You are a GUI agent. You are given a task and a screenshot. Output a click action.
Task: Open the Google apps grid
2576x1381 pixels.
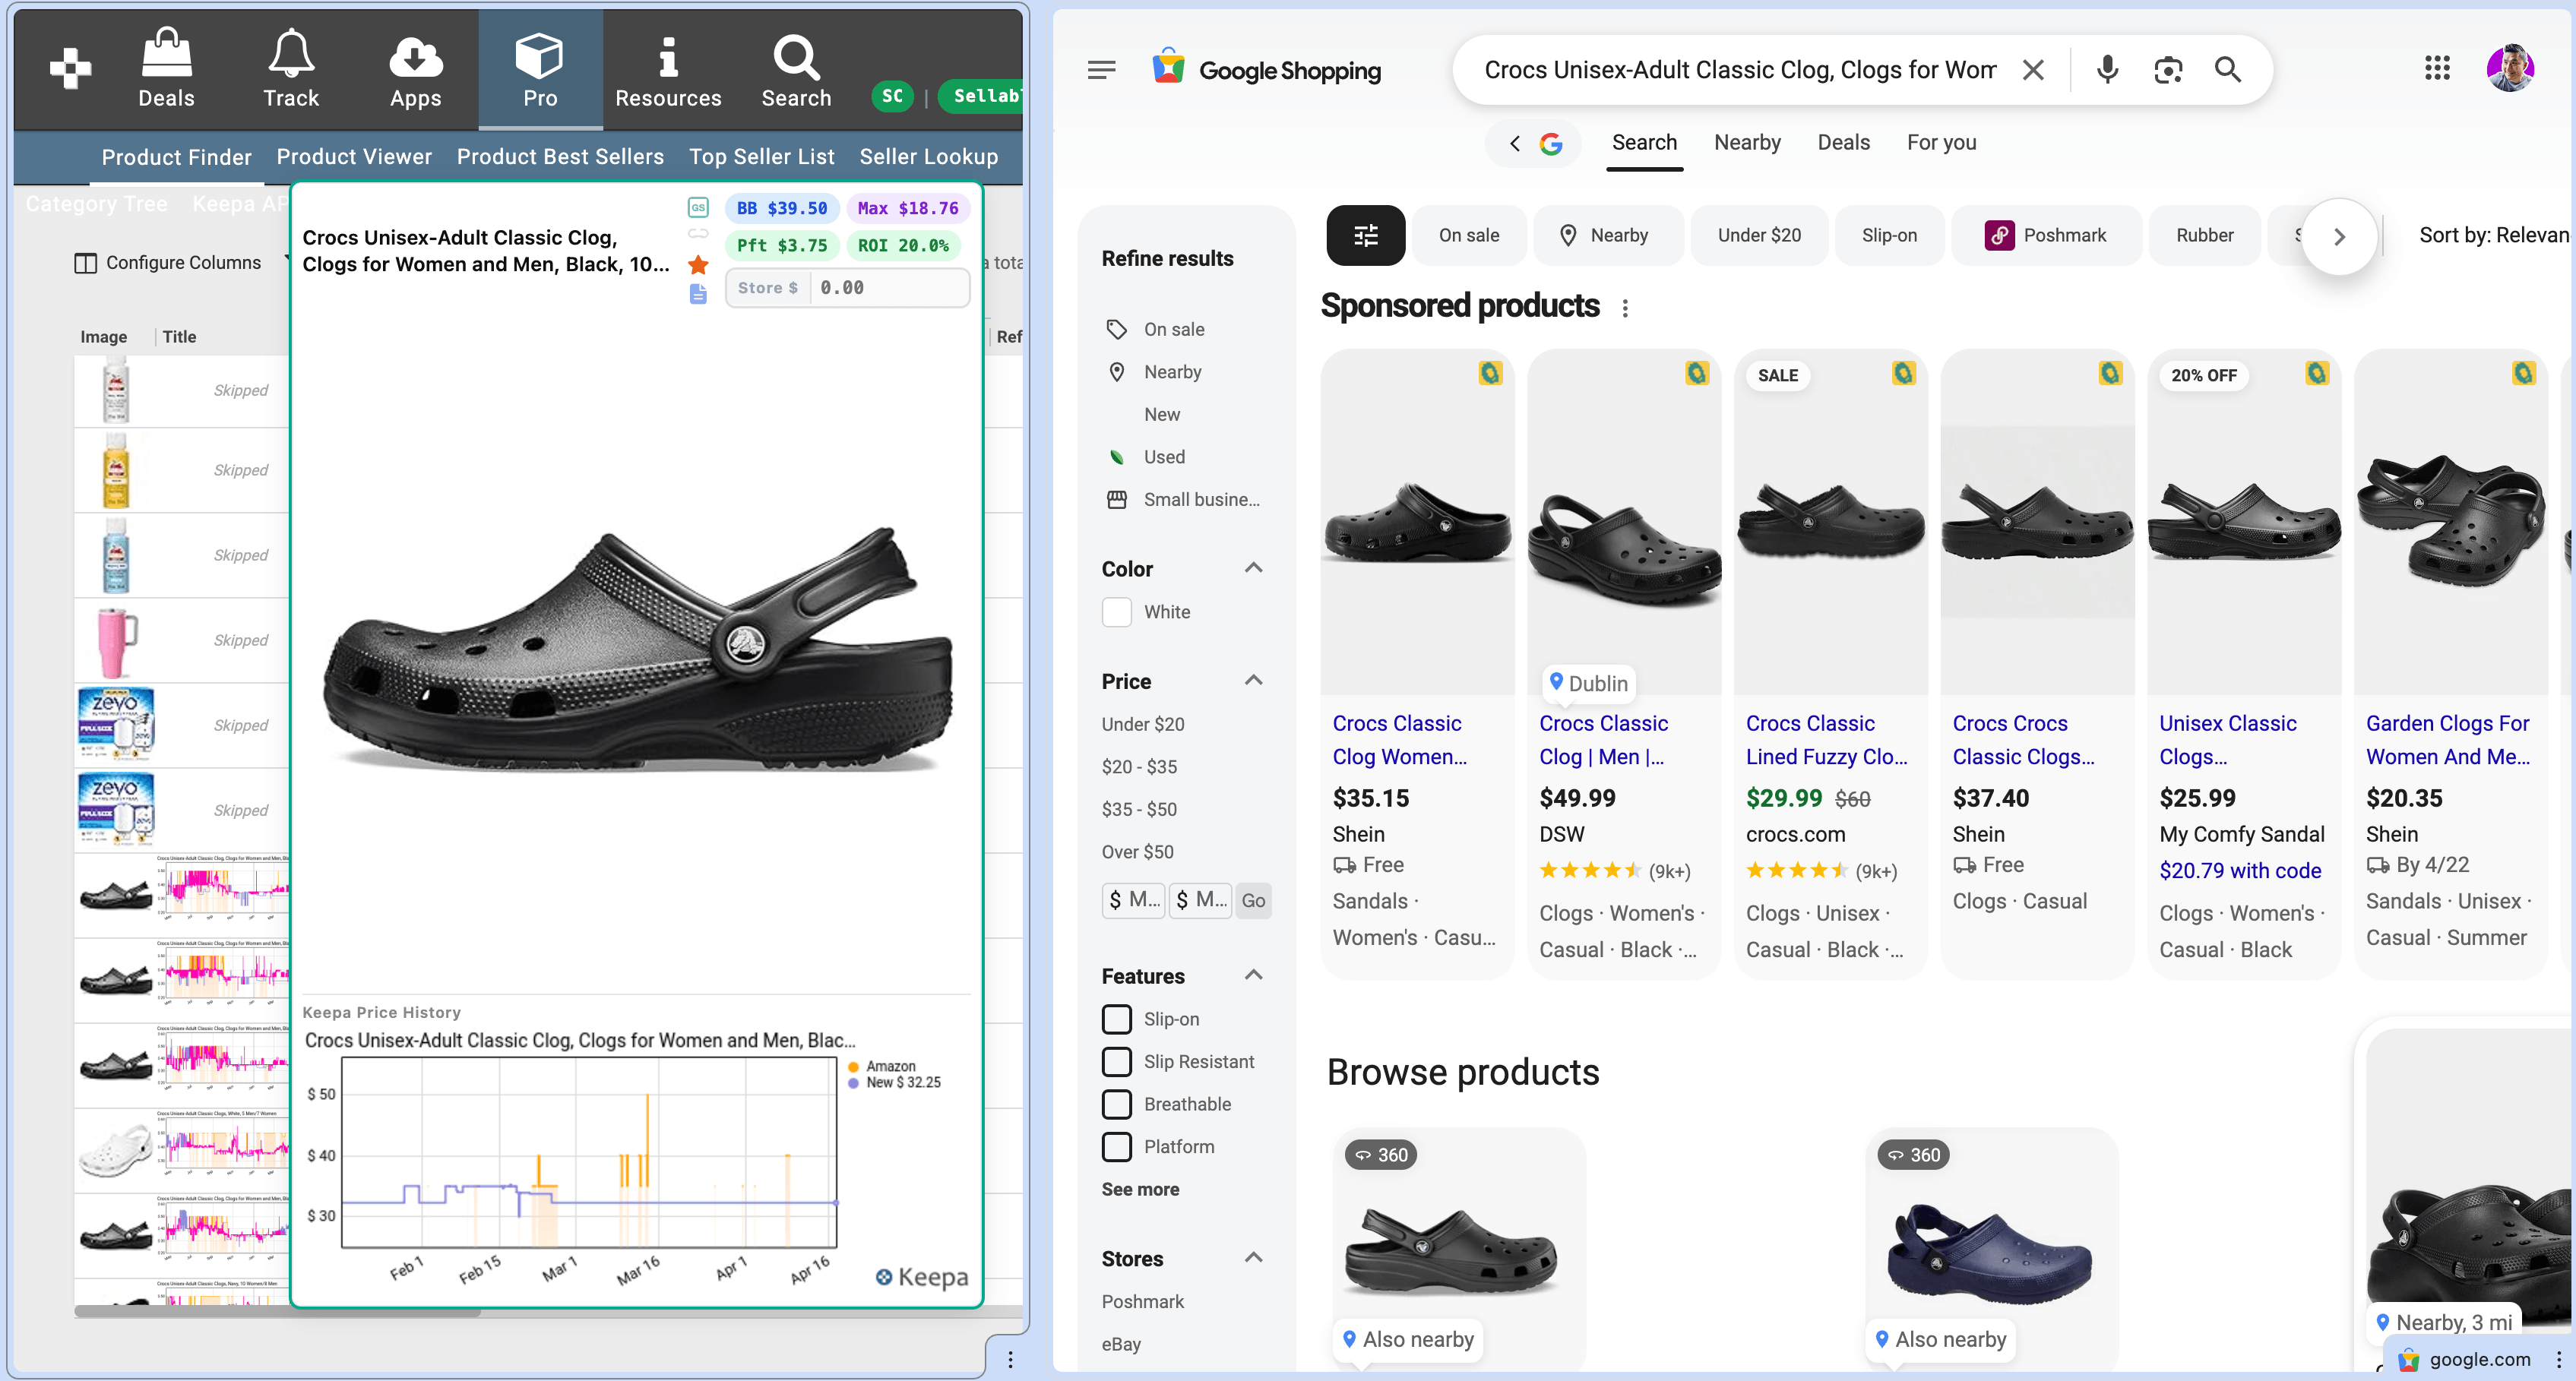[2438, 68]
